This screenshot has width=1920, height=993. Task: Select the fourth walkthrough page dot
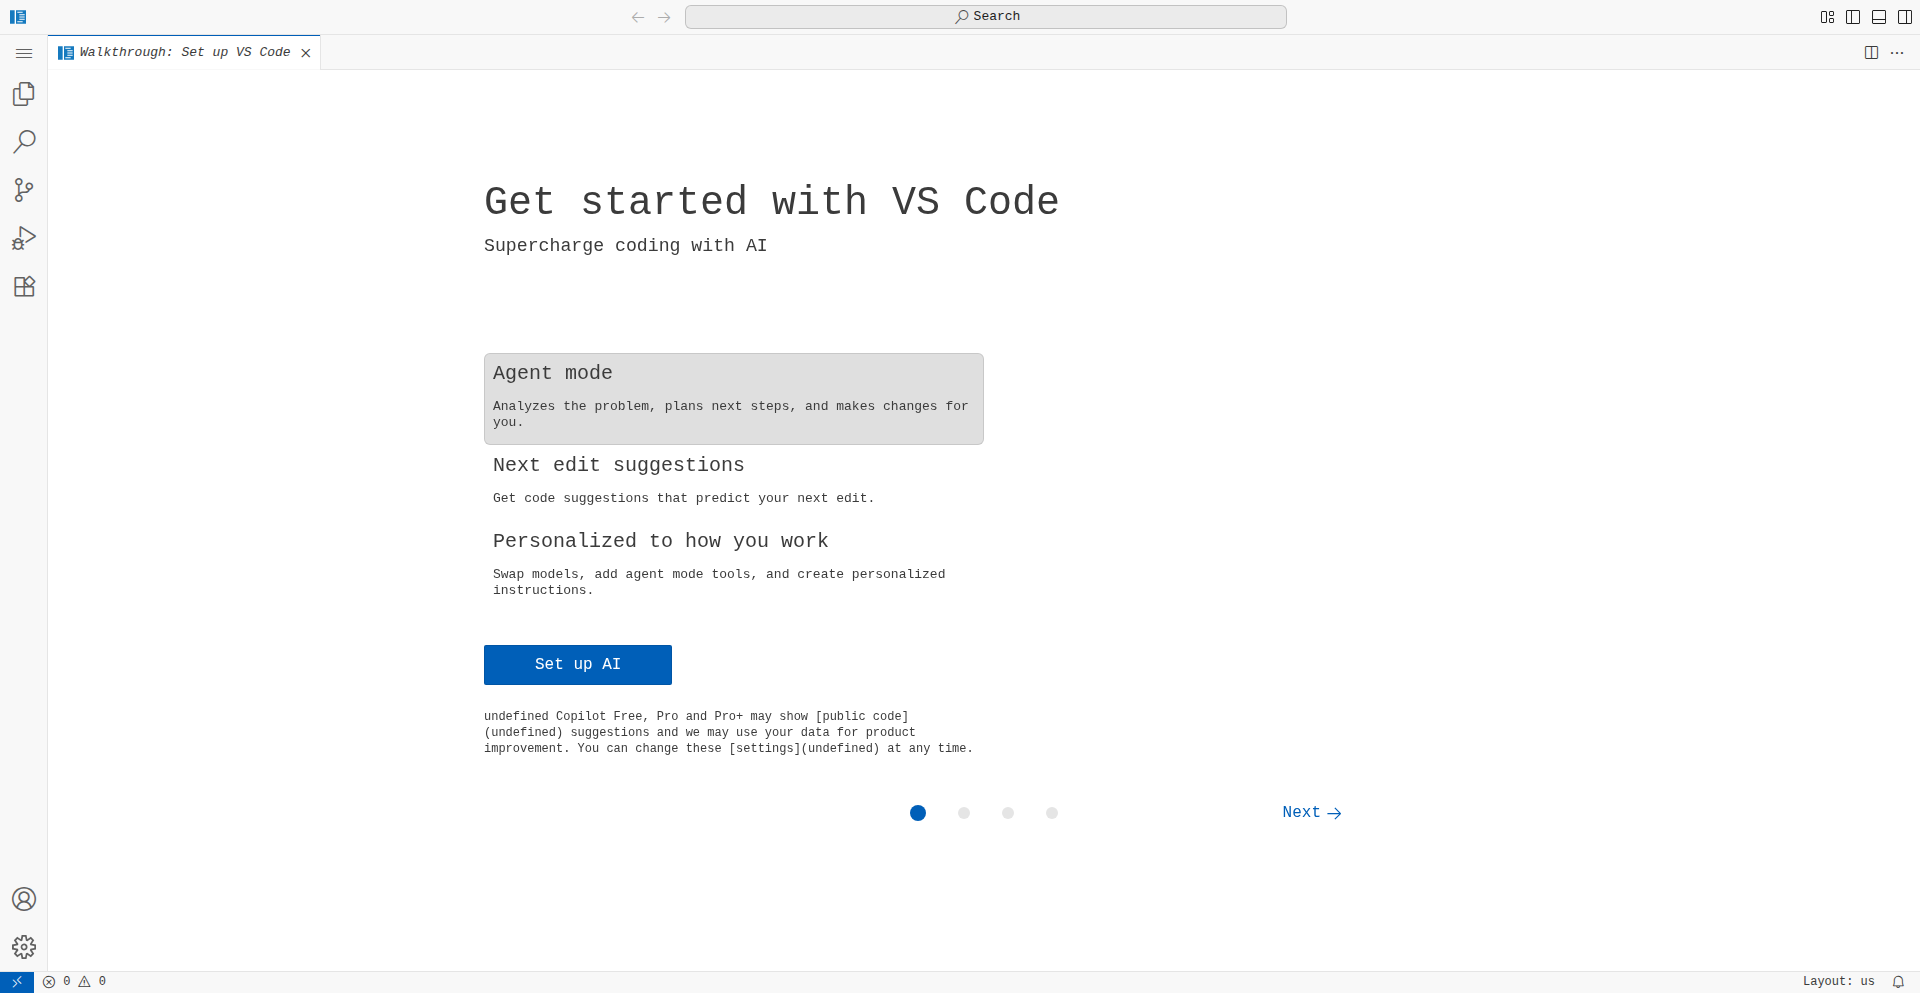click(x=1052, y=813)
